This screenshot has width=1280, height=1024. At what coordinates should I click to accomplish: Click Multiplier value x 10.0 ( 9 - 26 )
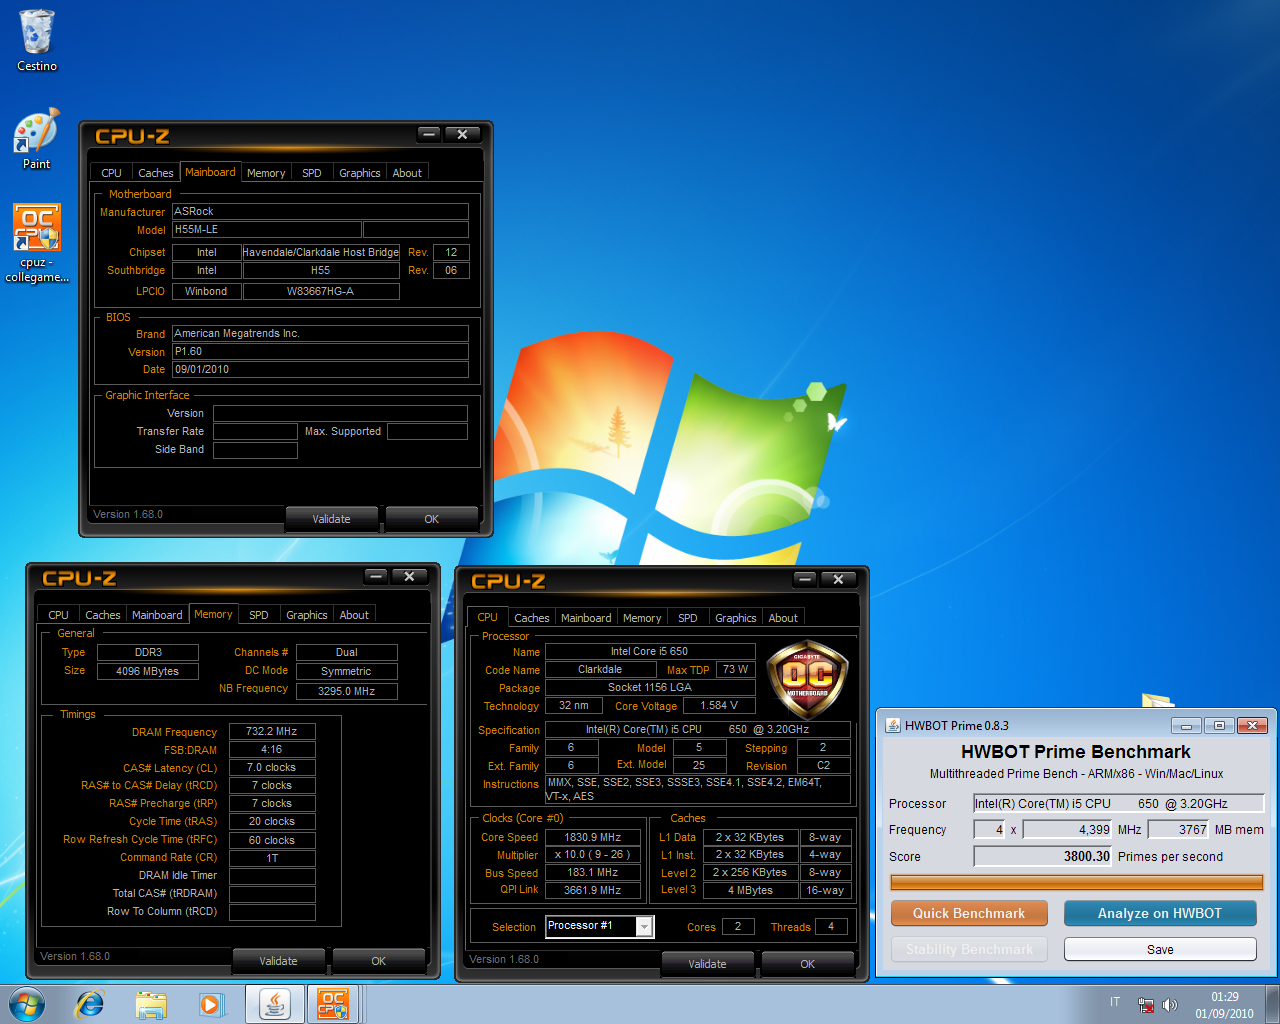(x=593, y=854)
